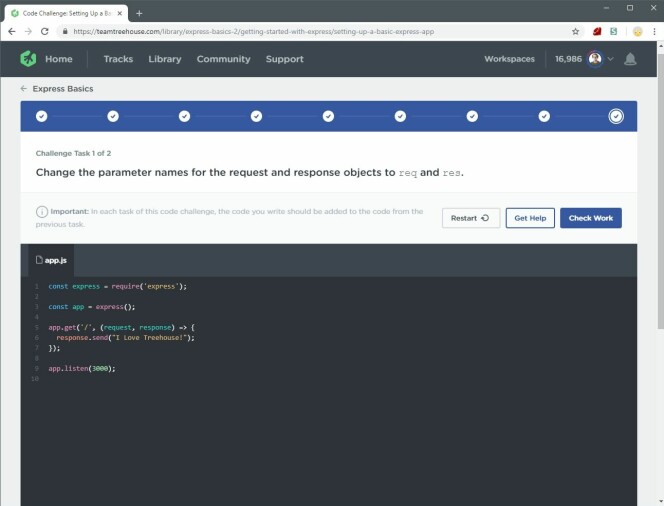Return to Express Basics course
664x506 pixels.
[63, 88]
